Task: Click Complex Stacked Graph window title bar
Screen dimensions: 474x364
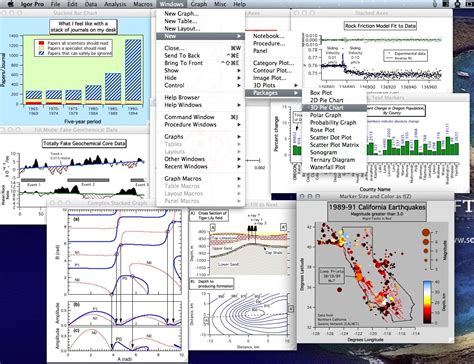Action: (117, 203)
